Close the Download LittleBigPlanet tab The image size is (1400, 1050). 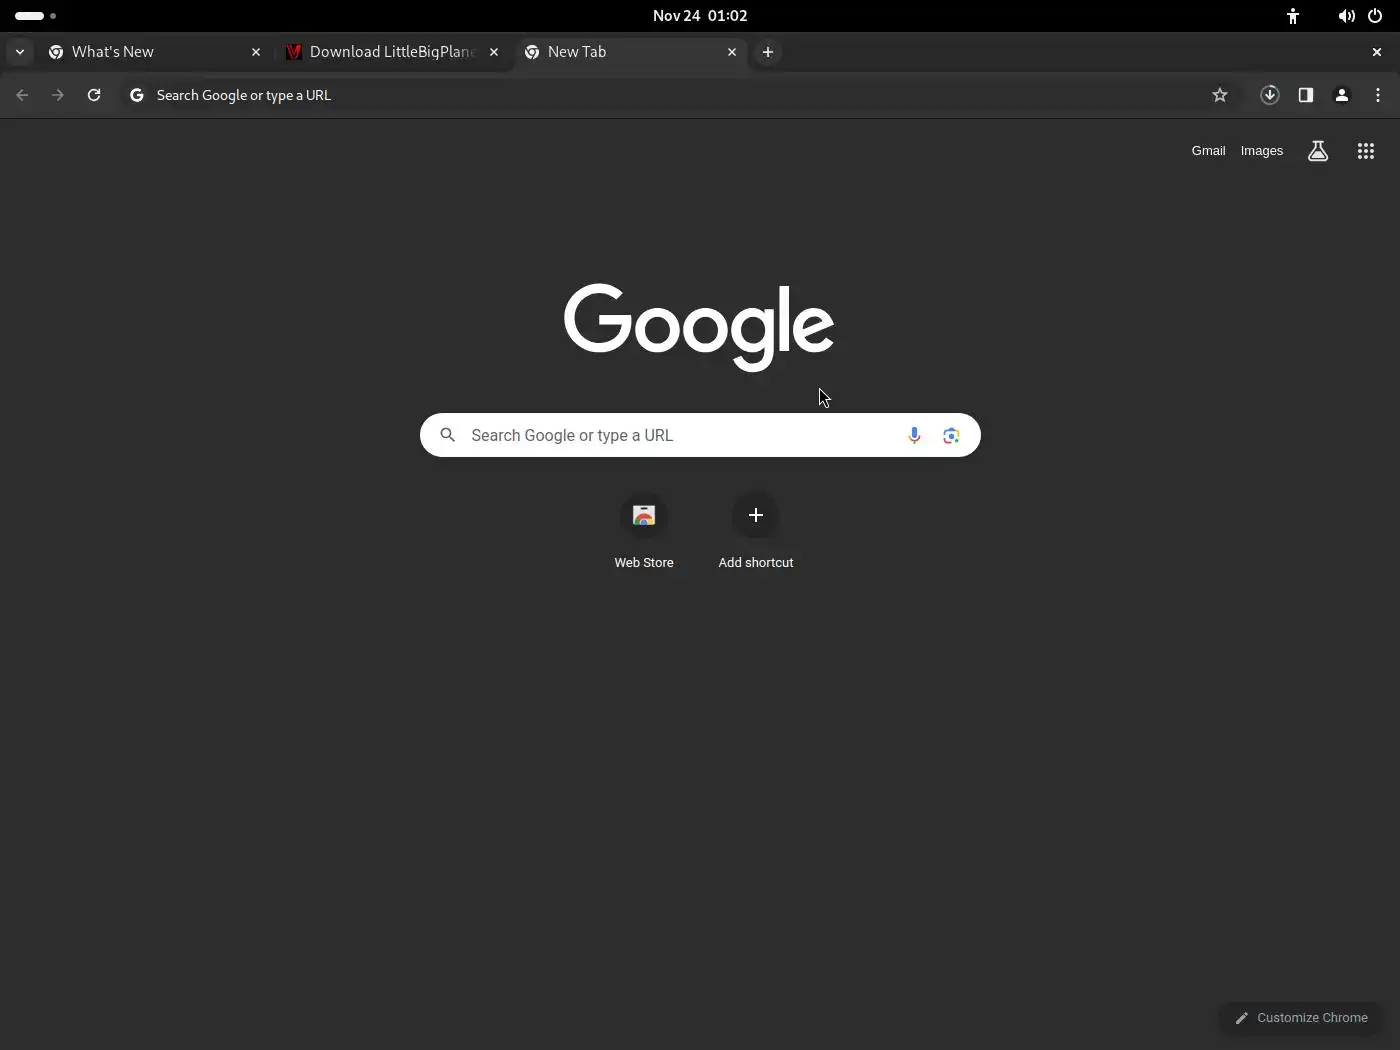click(x=494, y=52)
